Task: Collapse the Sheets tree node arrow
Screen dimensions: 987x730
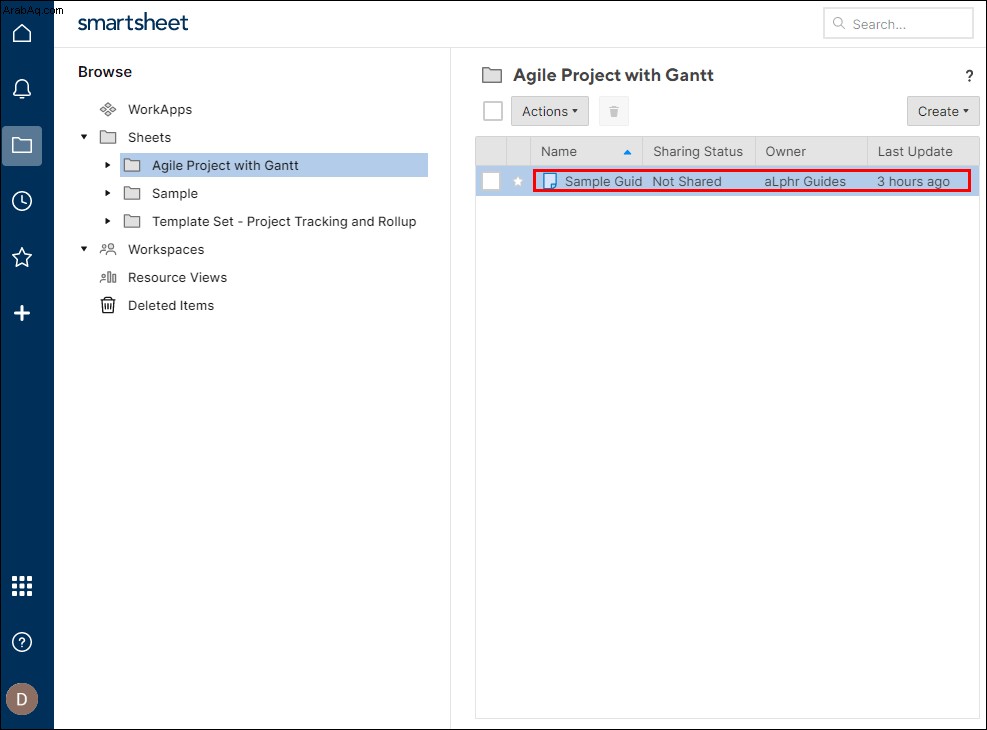Action: click(x=84, y=137)
